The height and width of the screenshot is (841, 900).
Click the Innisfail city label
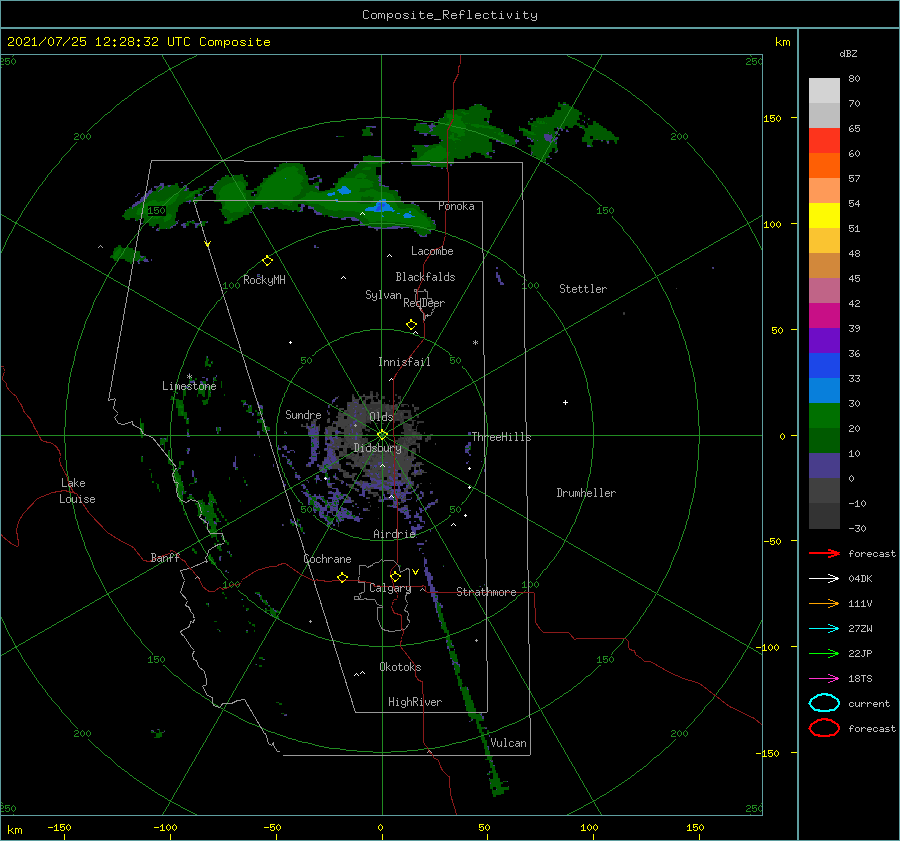(x=404, y=362)
